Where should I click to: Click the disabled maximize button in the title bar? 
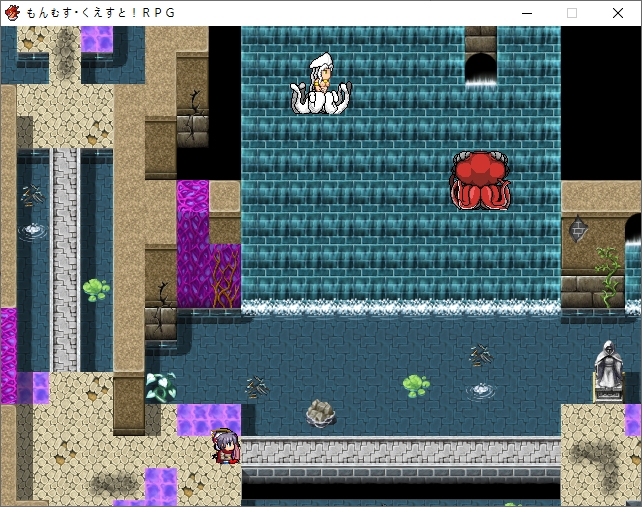(572, 13)
